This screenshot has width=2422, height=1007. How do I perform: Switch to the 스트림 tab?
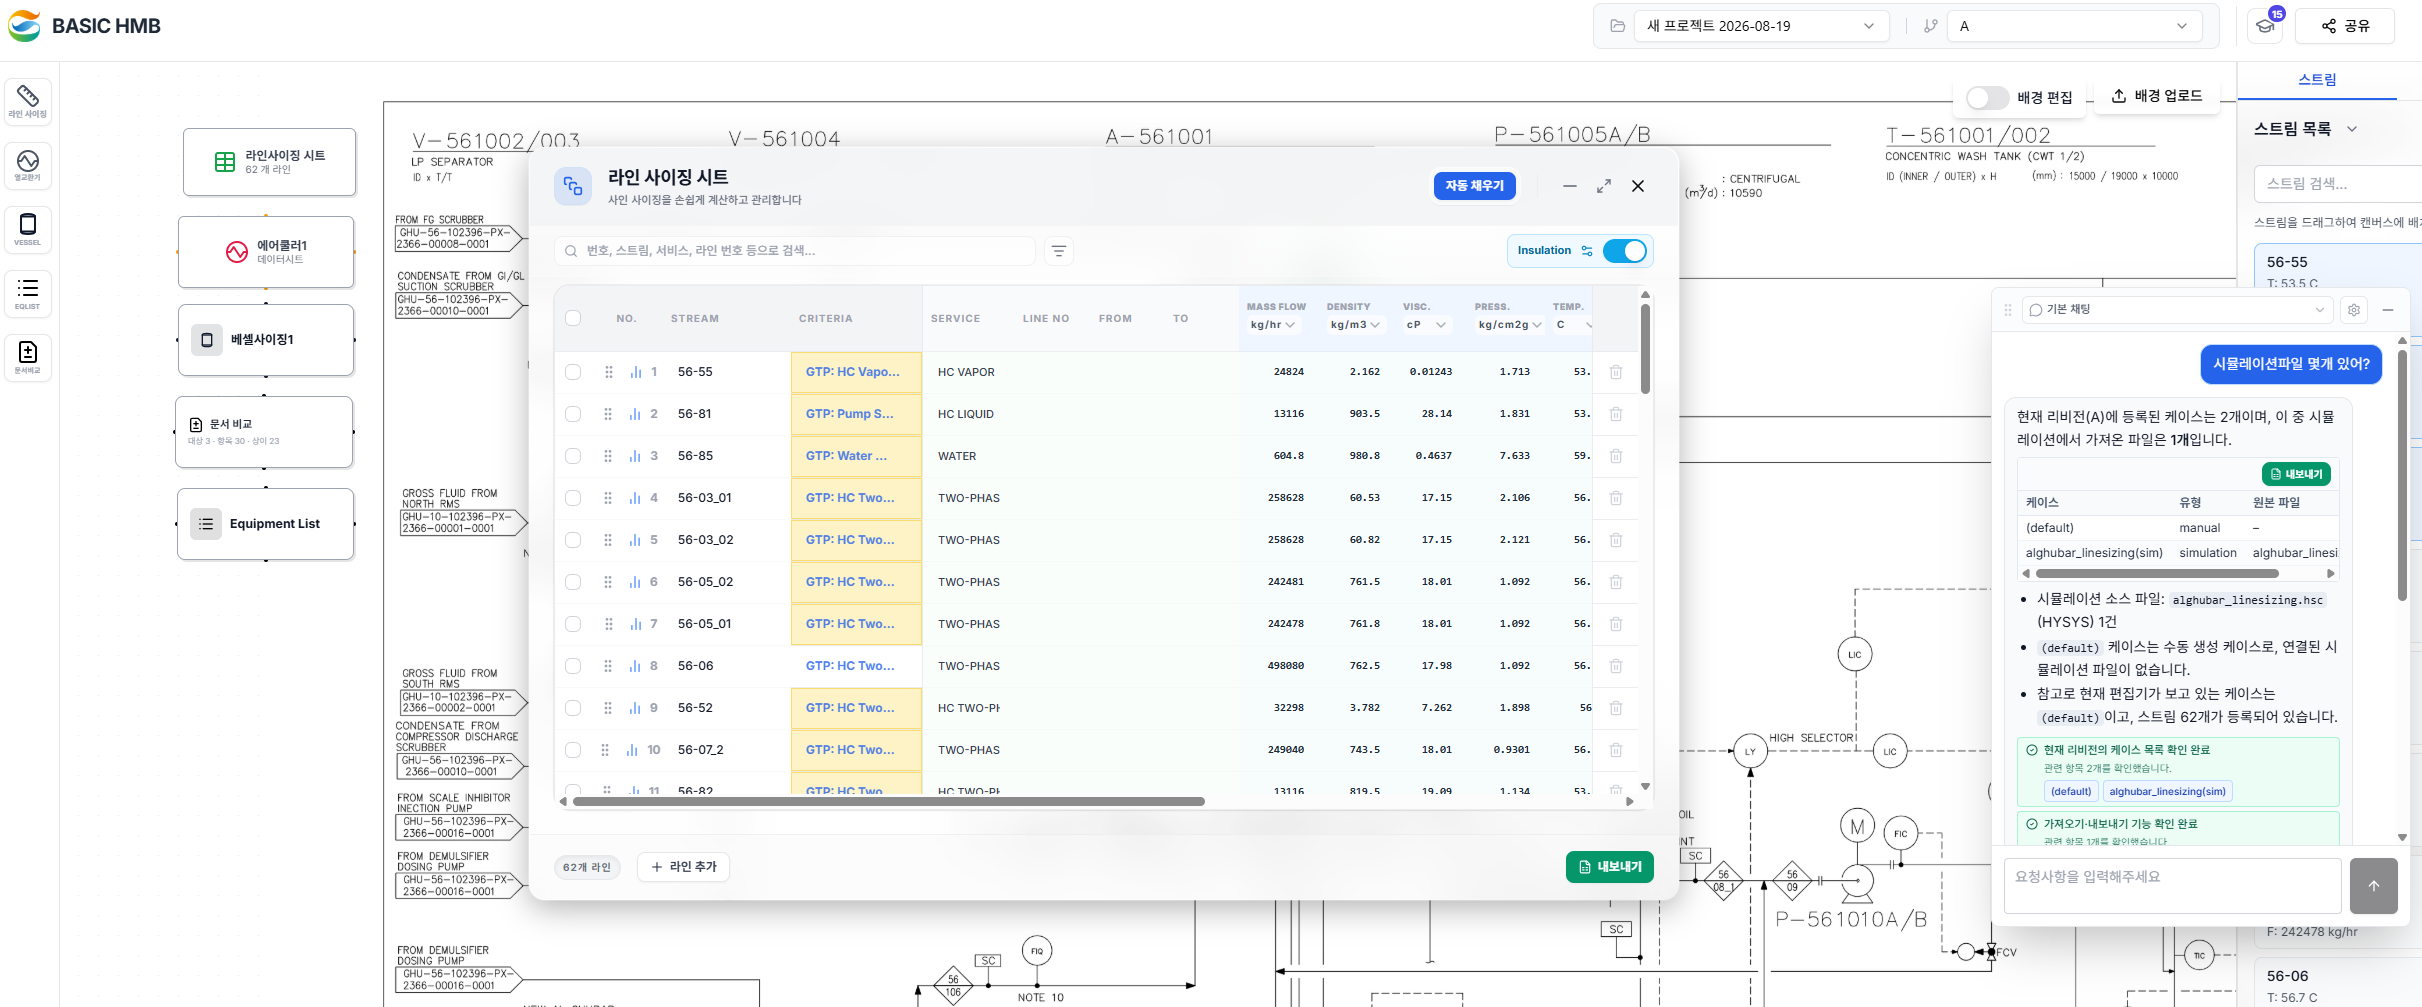click(2317, 80)
